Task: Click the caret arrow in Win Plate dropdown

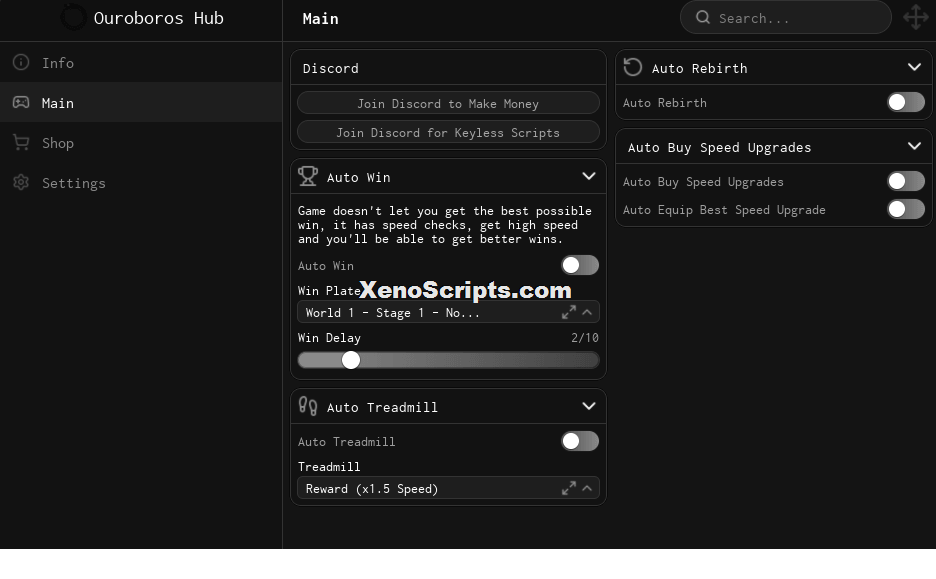Action: pos(587,312)
